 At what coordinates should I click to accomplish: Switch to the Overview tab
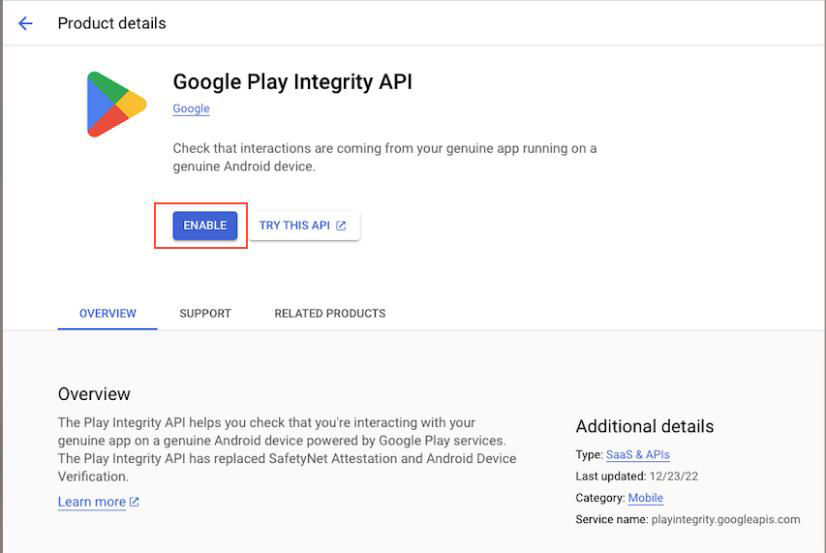(x=107, y=313)
